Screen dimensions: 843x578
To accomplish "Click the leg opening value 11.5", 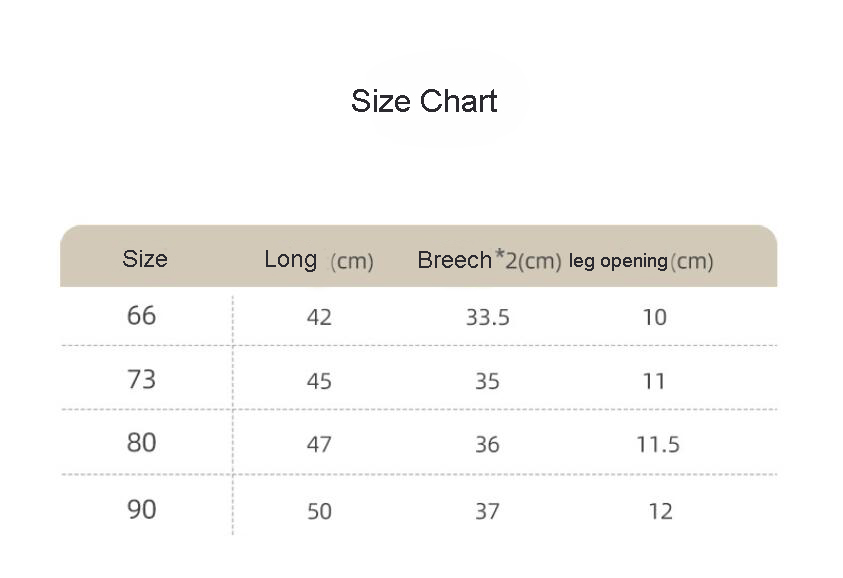I will [x=658, y=444].
